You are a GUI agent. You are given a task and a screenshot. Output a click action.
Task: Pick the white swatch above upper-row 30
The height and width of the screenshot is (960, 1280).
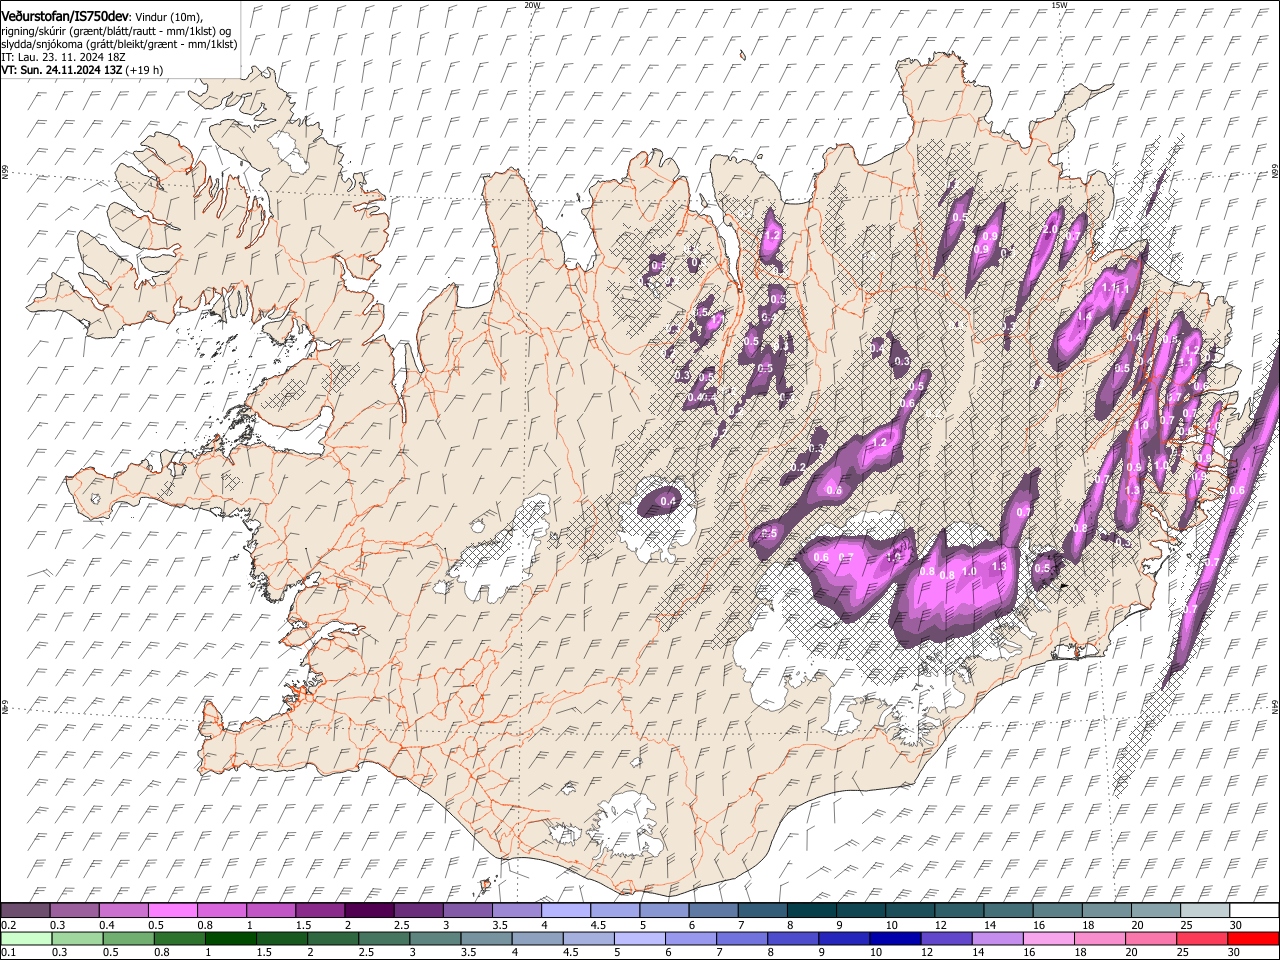(x=1255, y=911)
